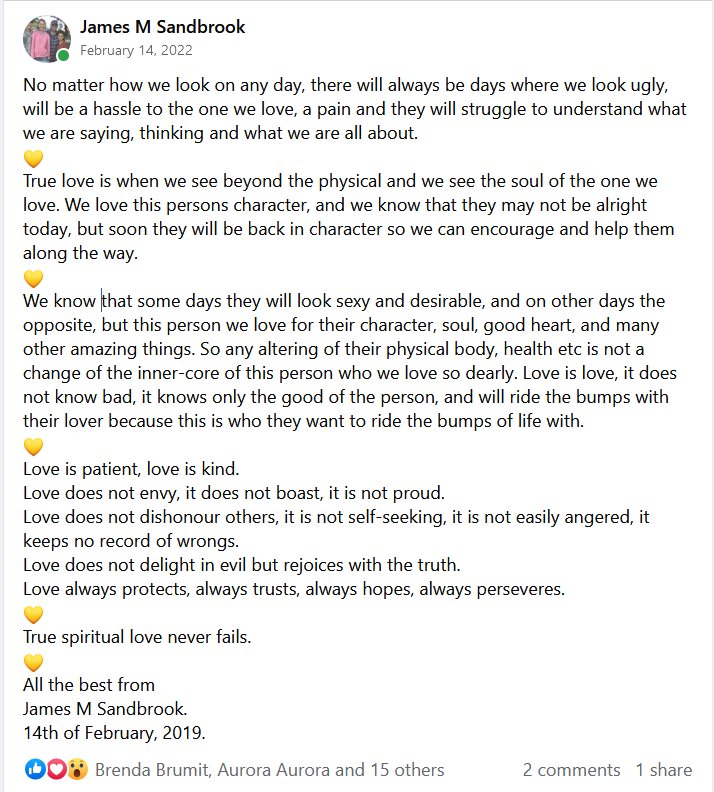The height and width of the screenshot is (792, 714).
Task: Click yellow heart above "We know that some days"
Action: click(x=33, y=278)
